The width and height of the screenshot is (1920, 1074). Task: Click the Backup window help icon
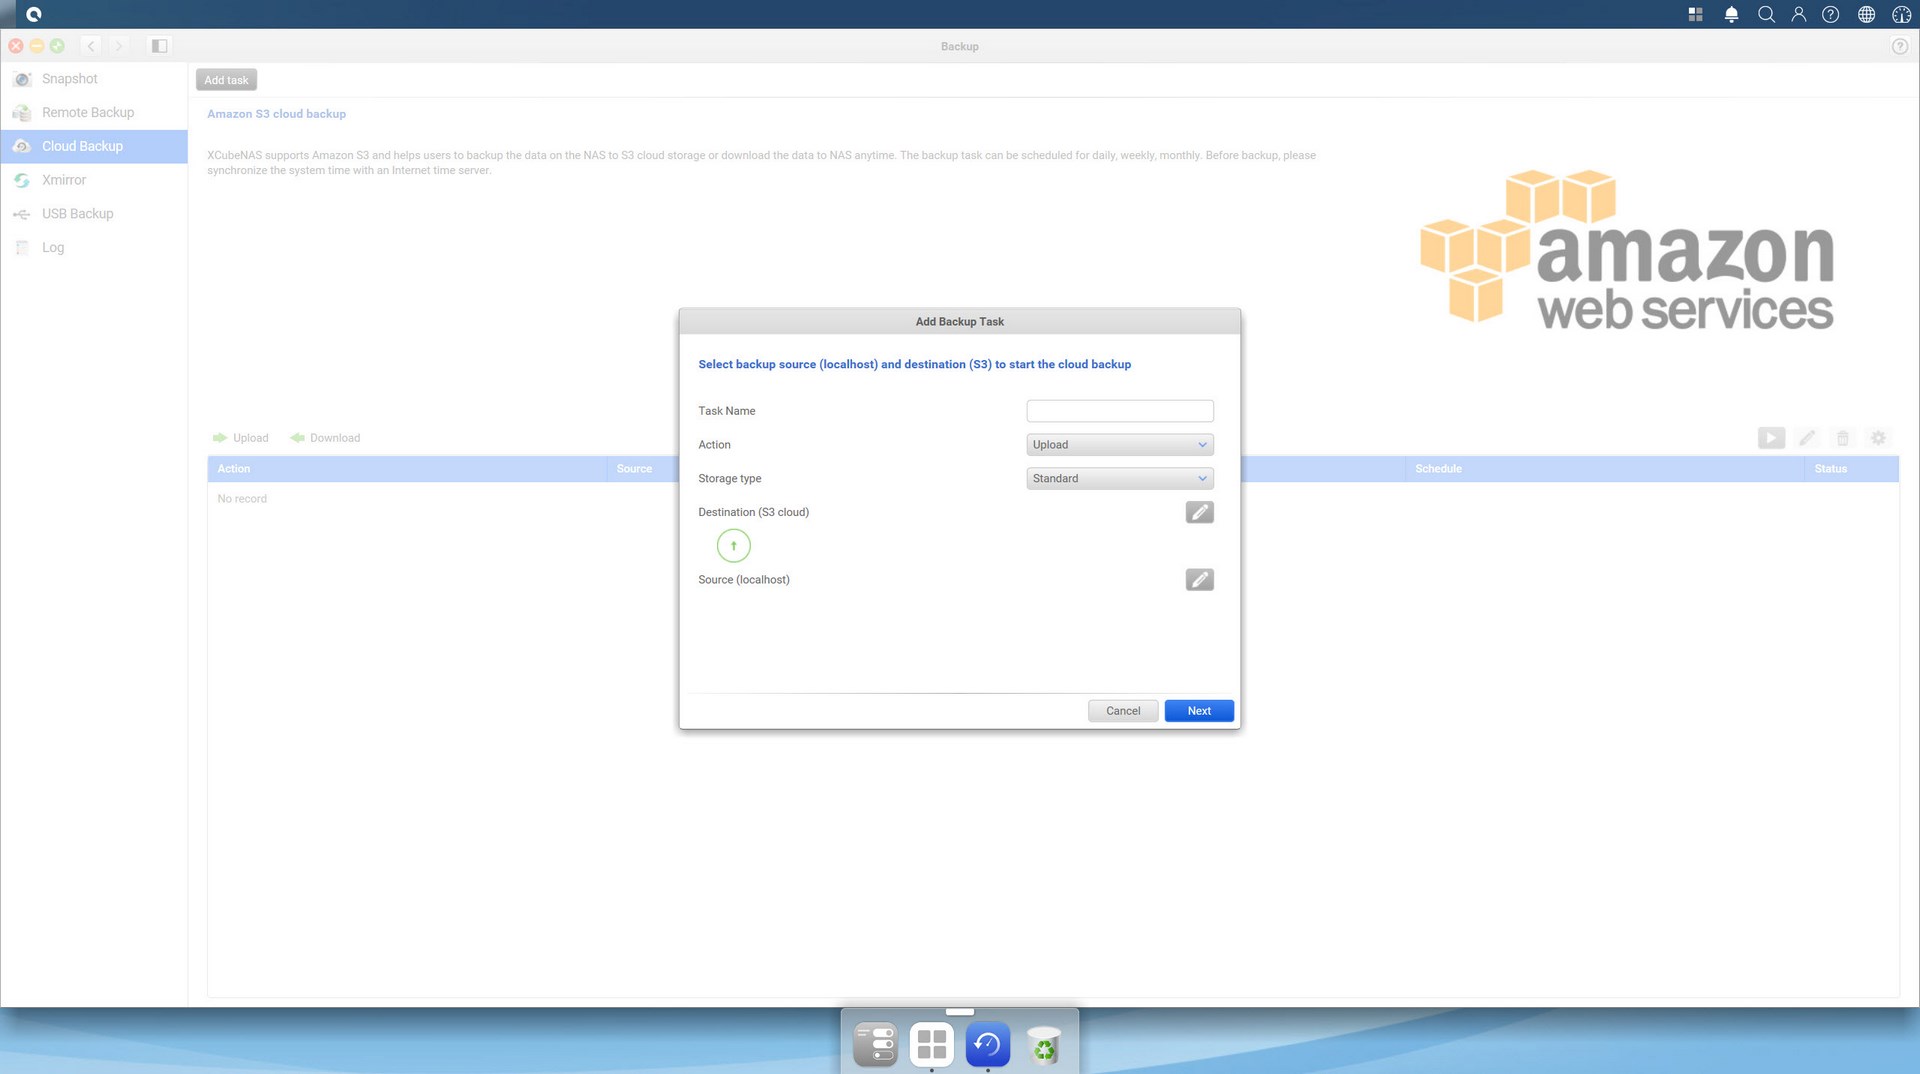point(1900,46)
